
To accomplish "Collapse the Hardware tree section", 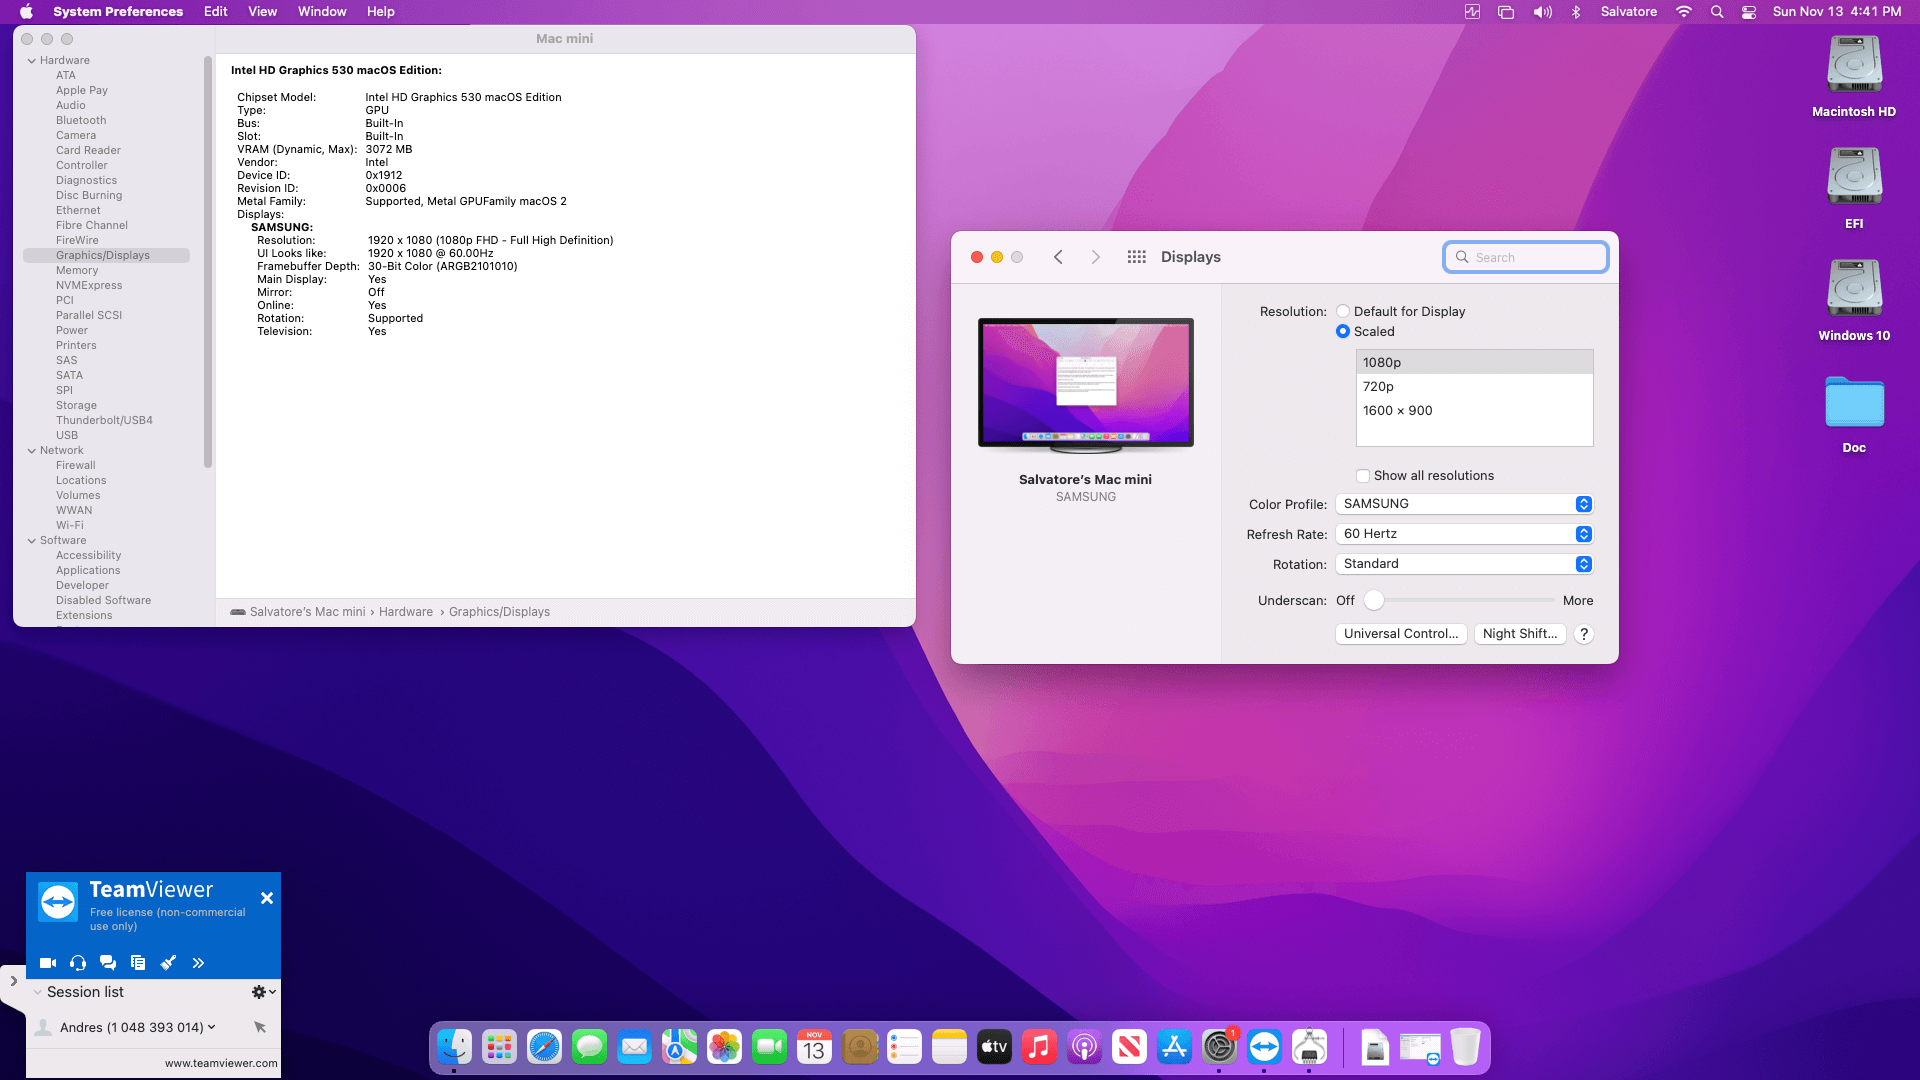I will coord(31,61).
